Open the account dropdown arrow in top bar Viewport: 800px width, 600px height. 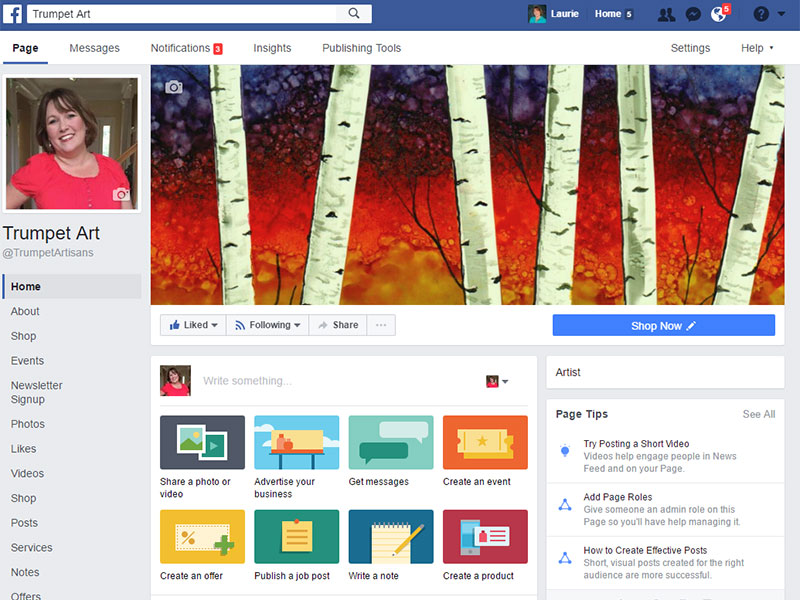tap(781, 14)
